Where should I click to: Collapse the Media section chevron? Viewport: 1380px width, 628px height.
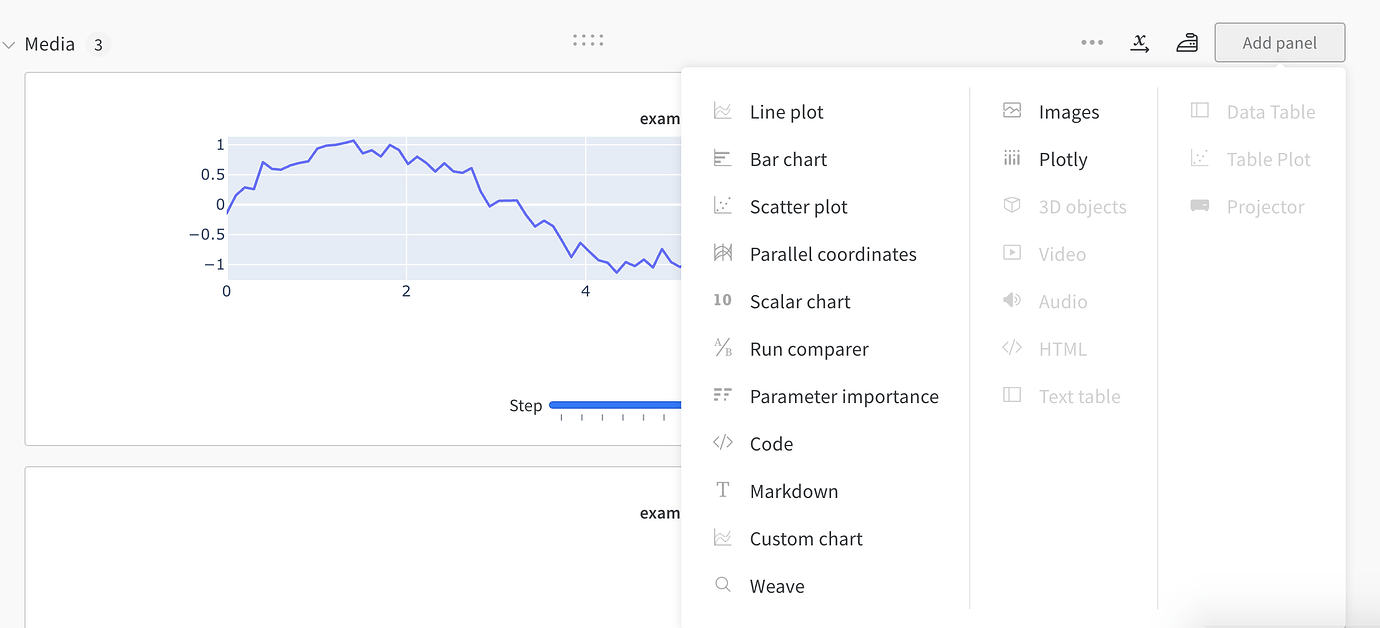[x=10, y=43]
